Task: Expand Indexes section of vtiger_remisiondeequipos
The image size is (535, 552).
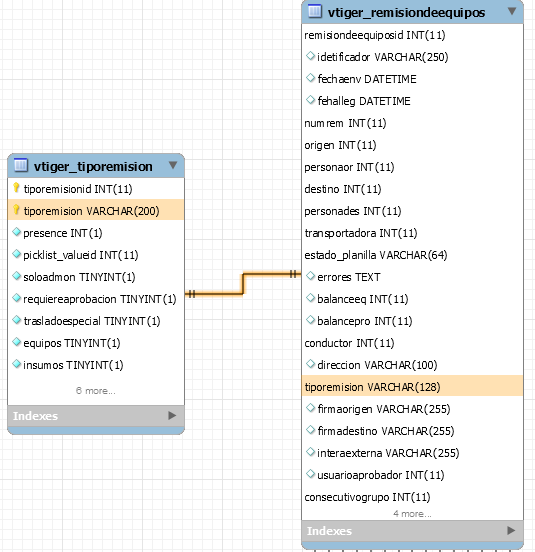Action: (x=511, y=531)
